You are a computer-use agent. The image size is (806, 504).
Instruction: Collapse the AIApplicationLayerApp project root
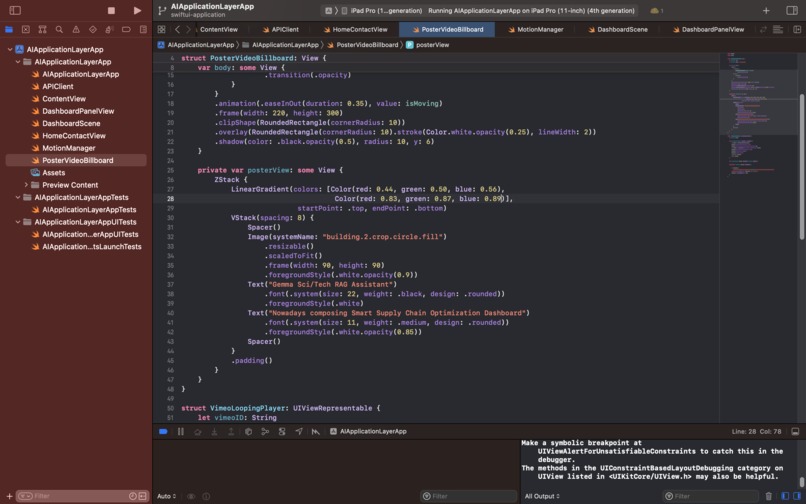(x=9, y=49)
